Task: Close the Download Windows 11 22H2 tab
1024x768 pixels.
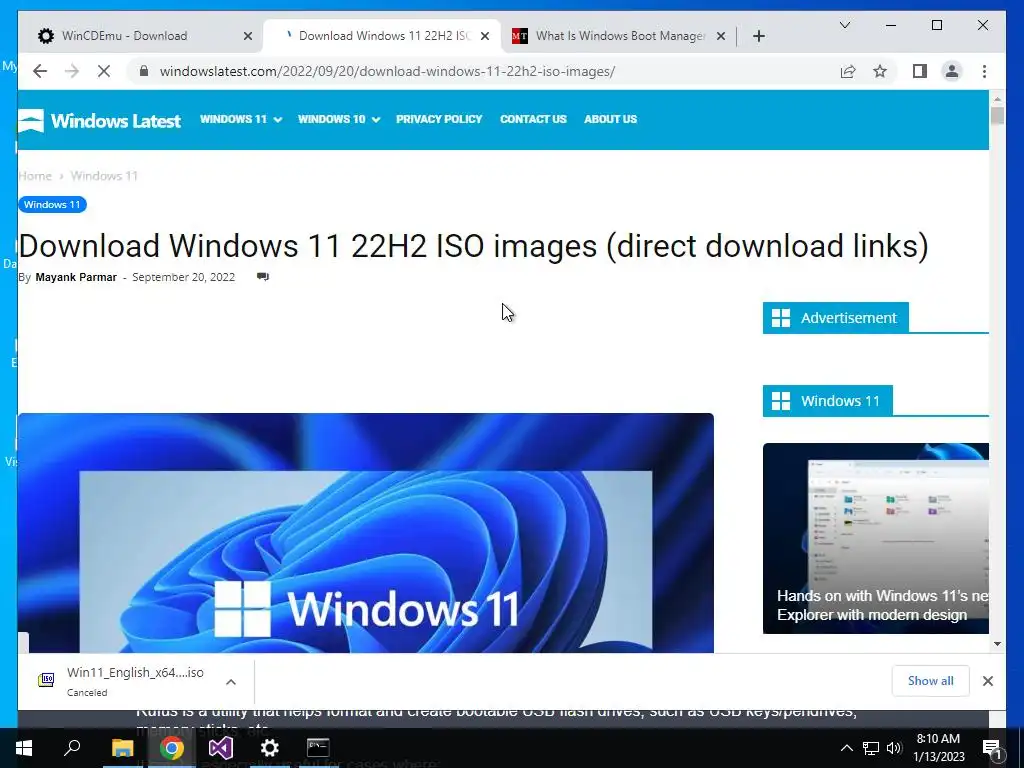Action: (485, 36)
